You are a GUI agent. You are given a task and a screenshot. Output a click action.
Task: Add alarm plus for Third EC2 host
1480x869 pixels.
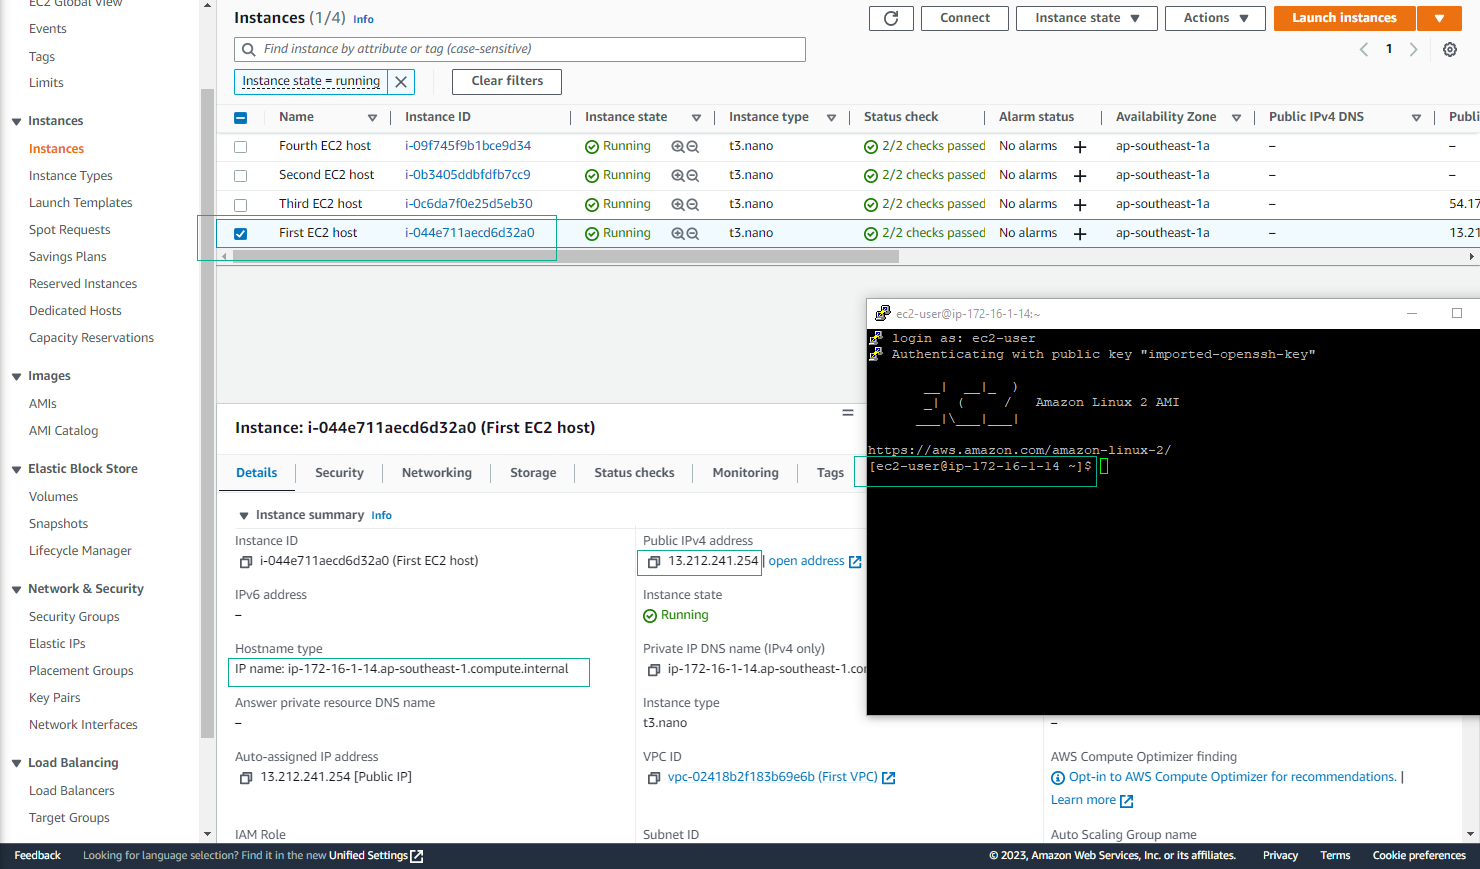click(1080, 205)
